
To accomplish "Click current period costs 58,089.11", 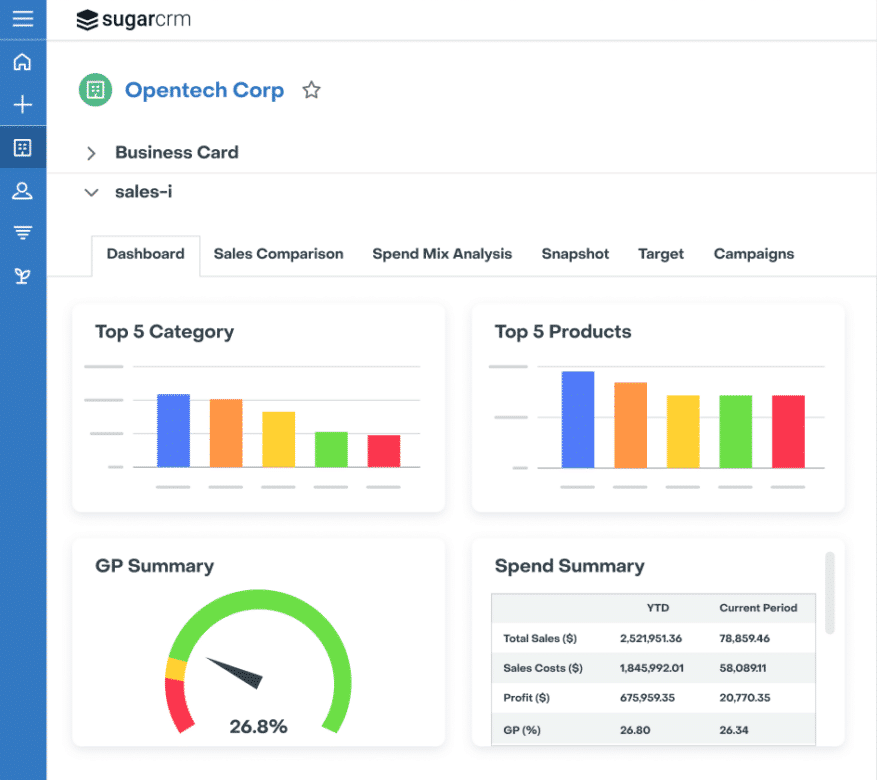I will 743,668.
